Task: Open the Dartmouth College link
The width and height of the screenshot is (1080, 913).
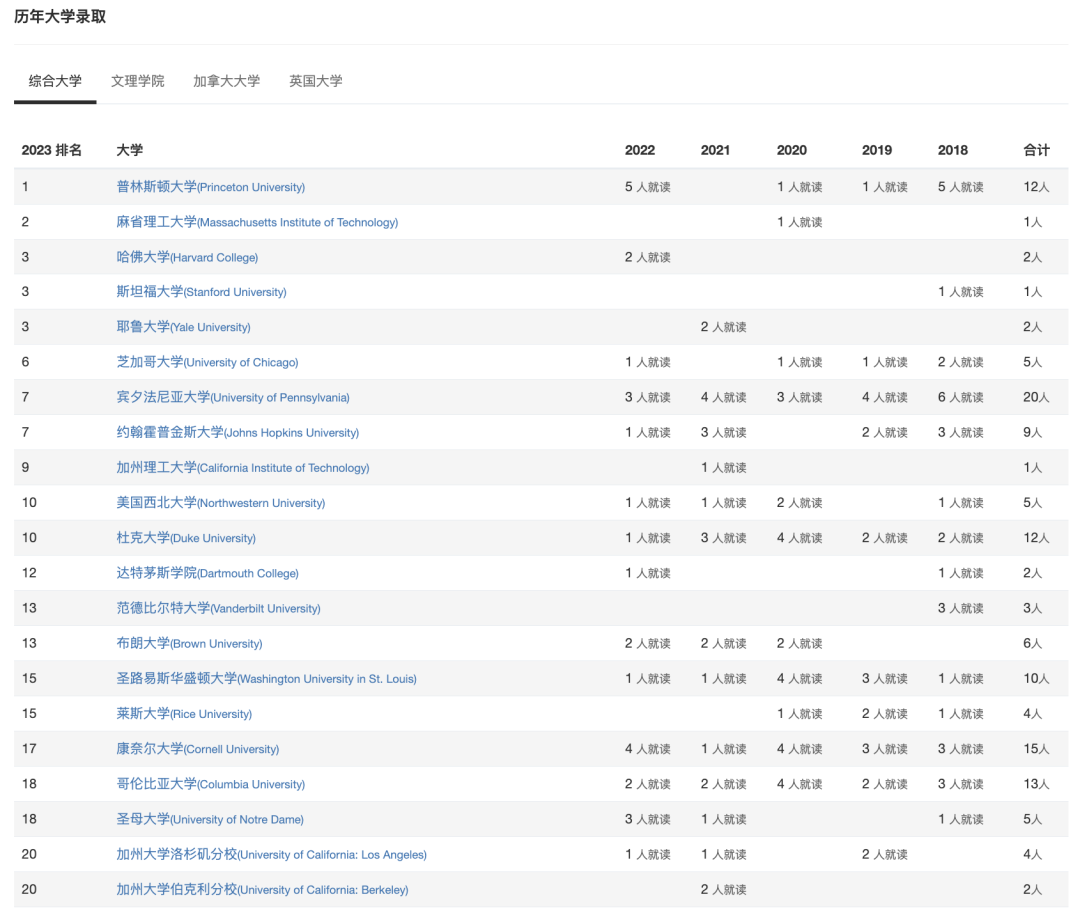Action: click(x=207, y=573)
